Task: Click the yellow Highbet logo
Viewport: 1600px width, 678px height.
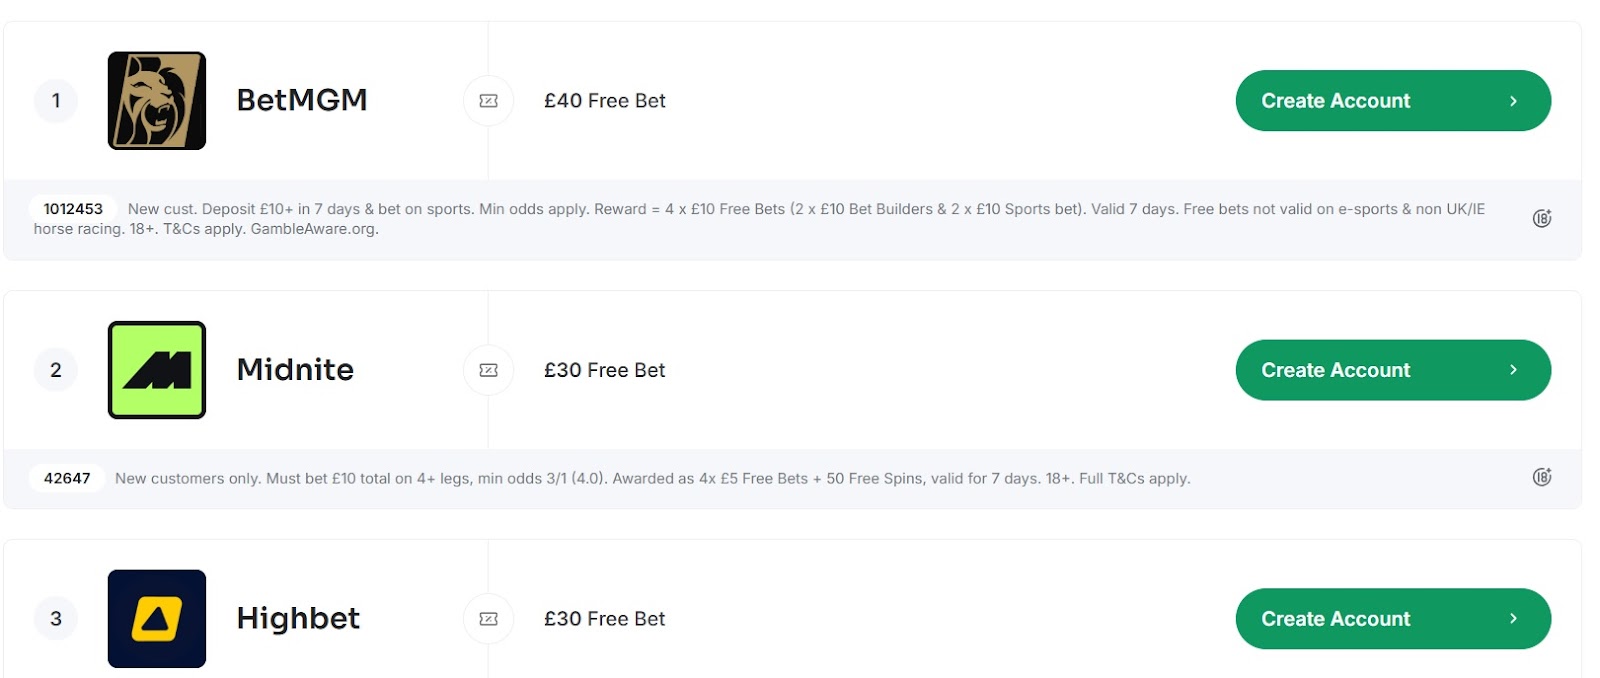Action: [157, 619]
